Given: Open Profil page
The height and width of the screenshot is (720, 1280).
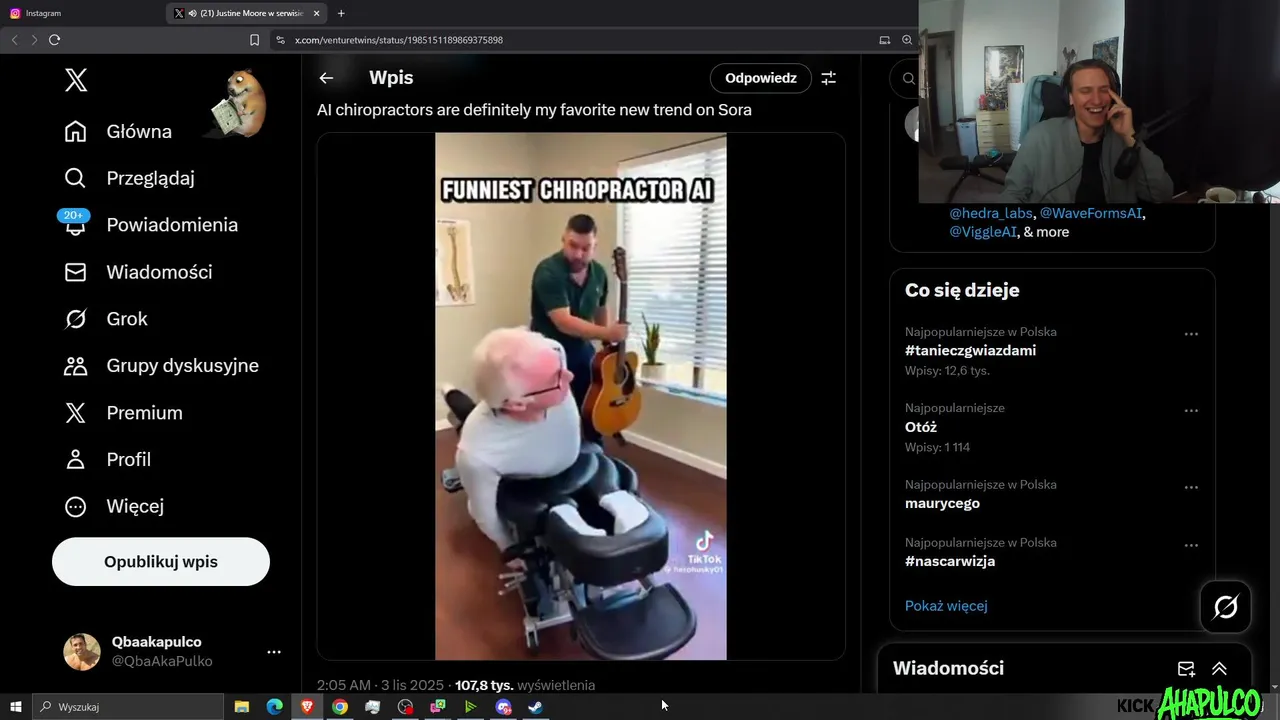Looking at the screenshot, I should 107,460.
